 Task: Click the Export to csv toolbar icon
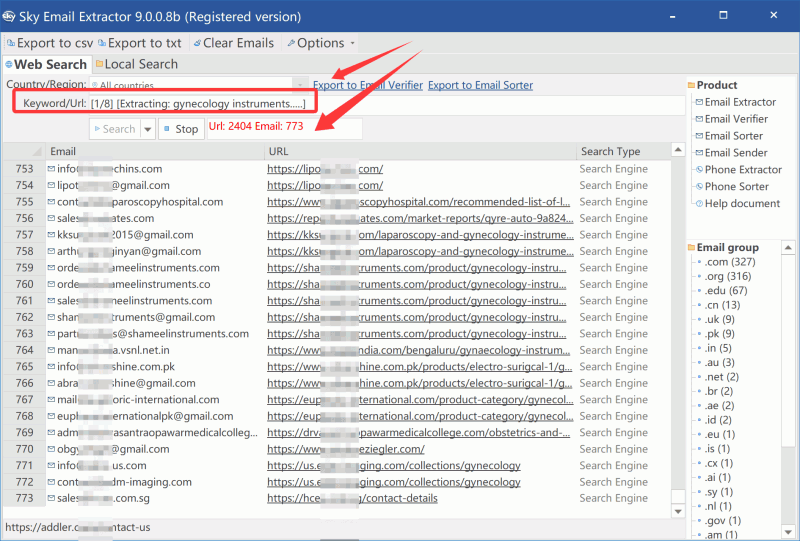pos(10,43)
